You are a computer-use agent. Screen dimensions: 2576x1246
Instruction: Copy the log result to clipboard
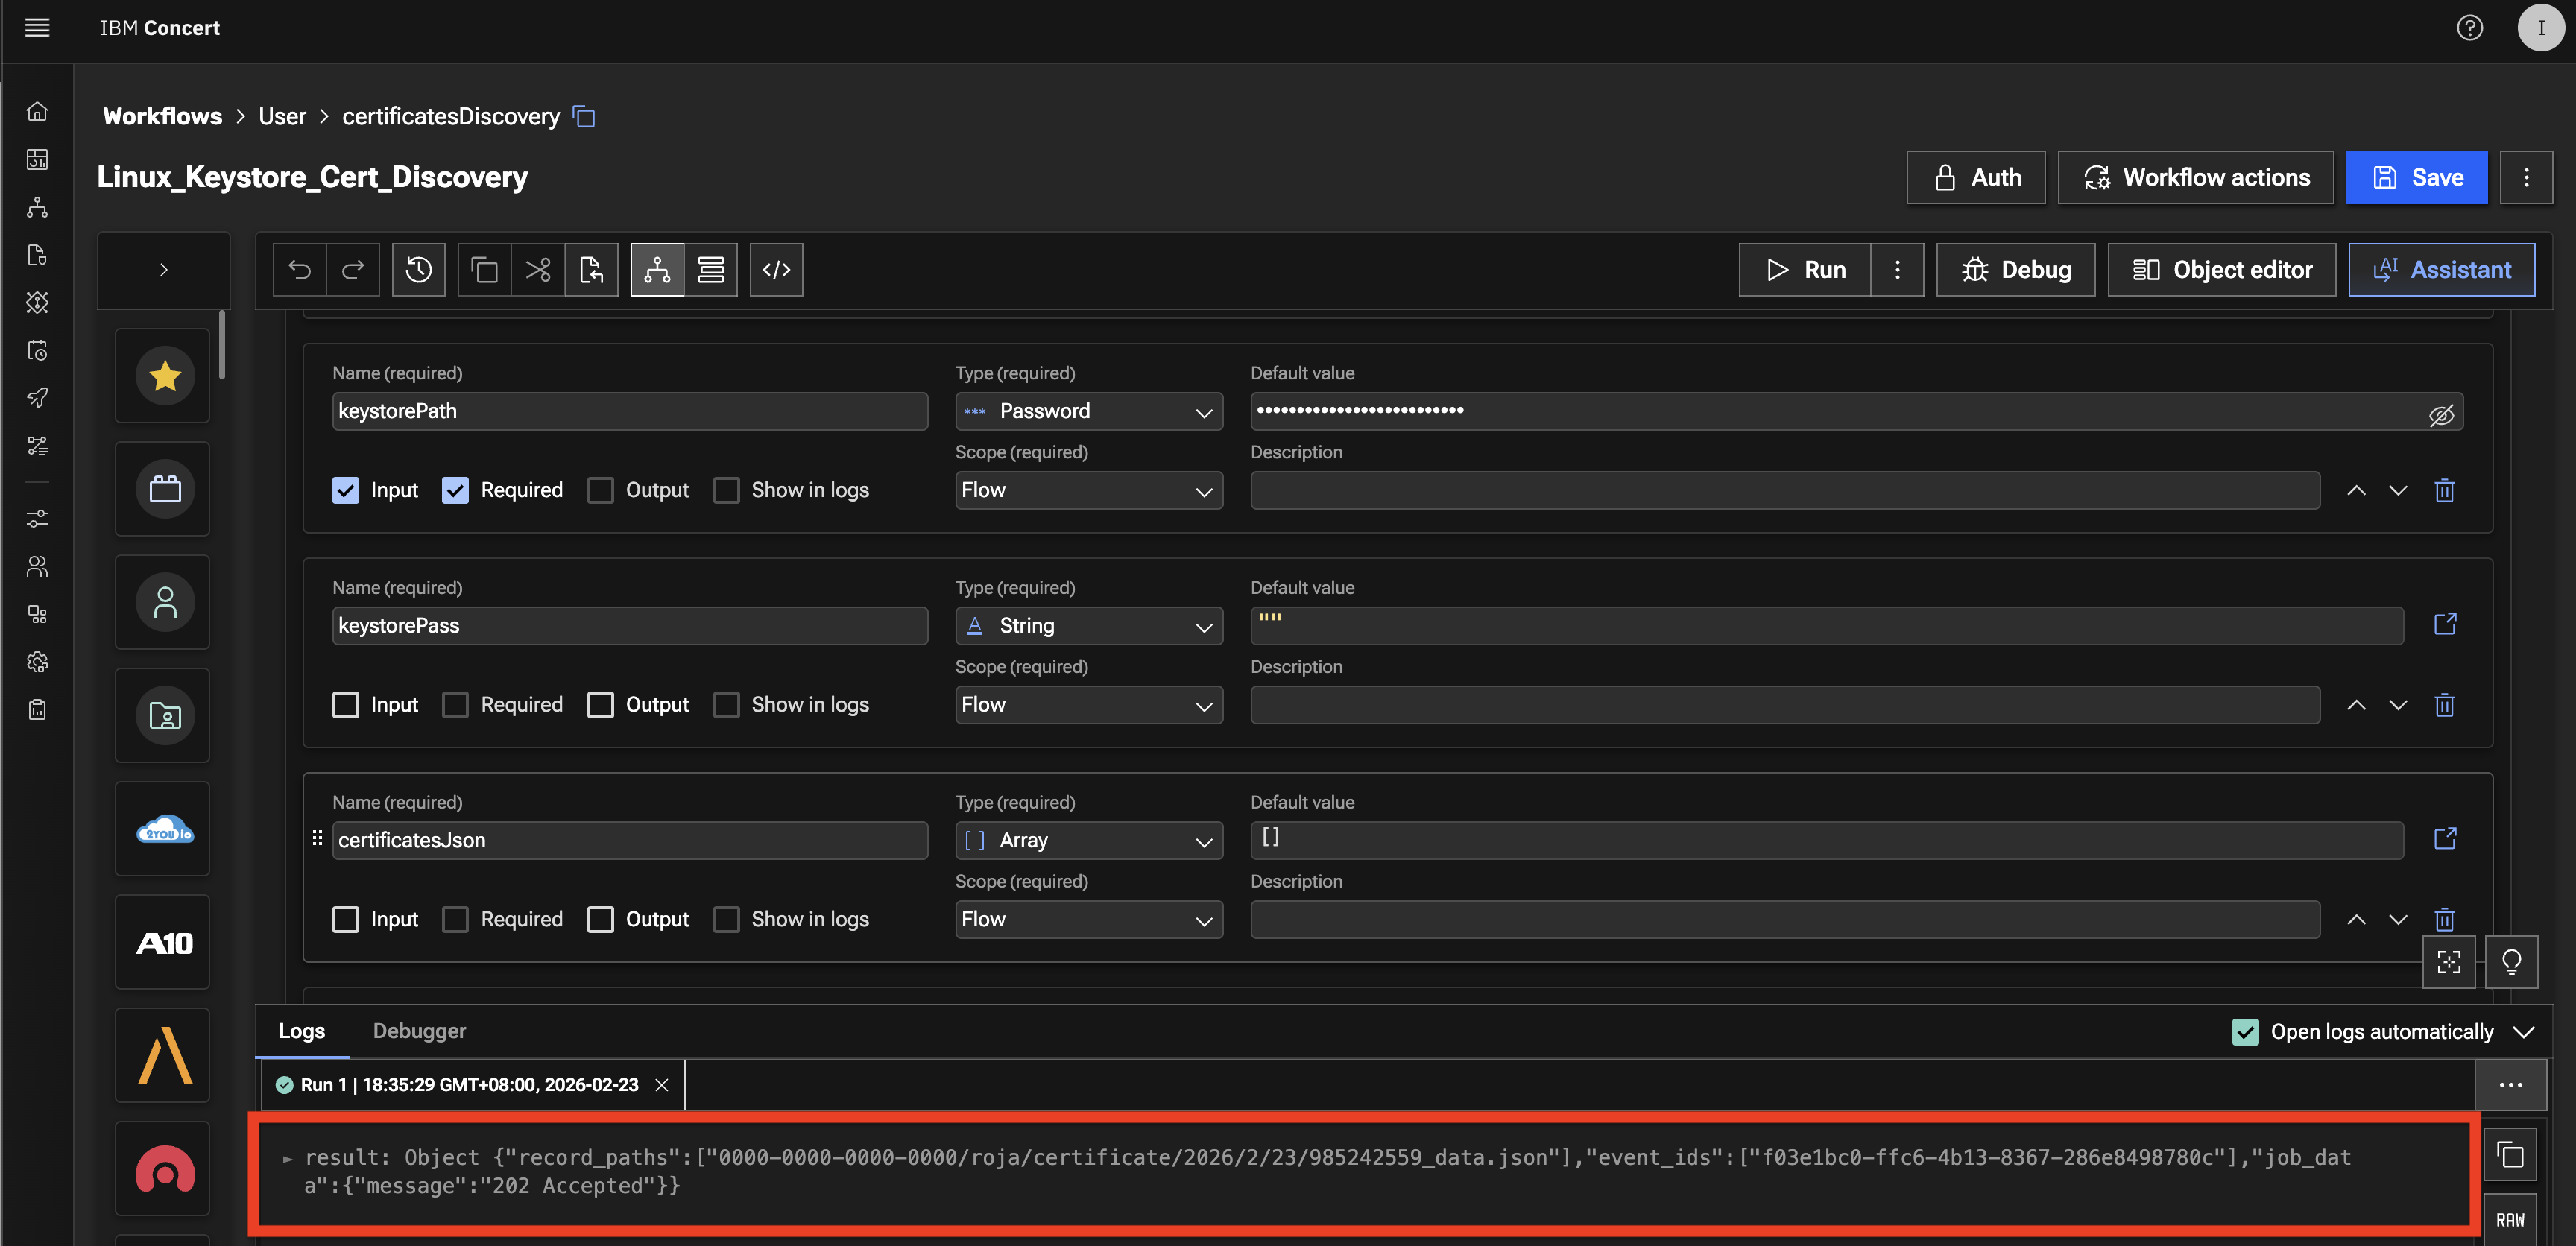2510,1155
